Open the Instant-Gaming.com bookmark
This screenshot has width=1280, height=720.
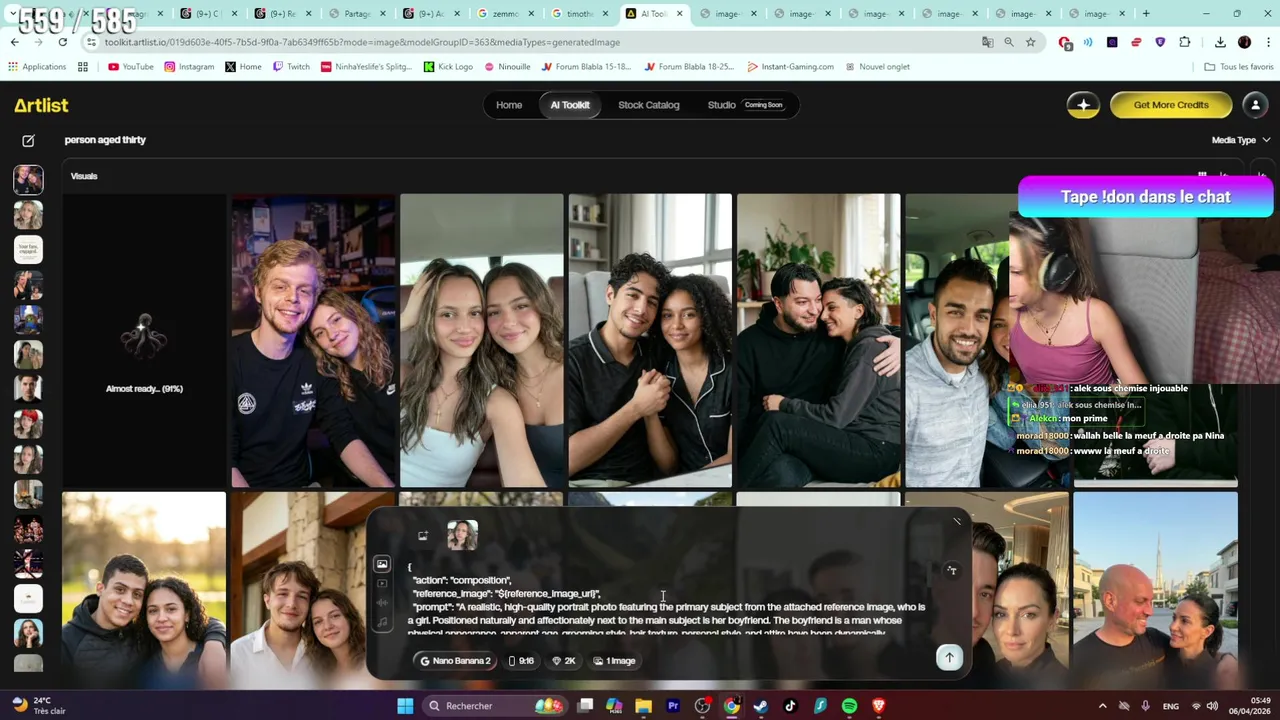[x=790, y=67]
